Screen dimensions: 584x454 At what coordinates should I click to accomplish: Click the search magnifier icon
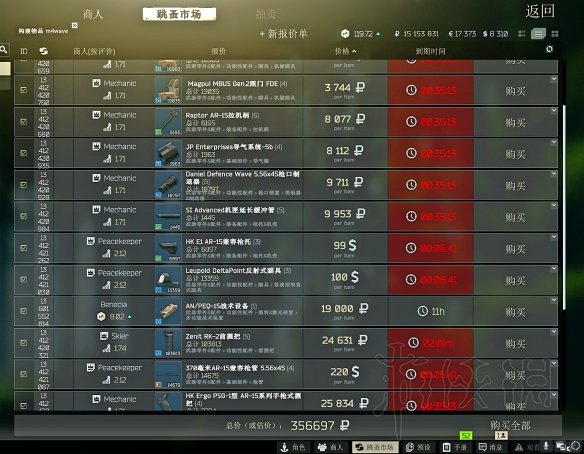pyautogui.click(x=4, y=49)
